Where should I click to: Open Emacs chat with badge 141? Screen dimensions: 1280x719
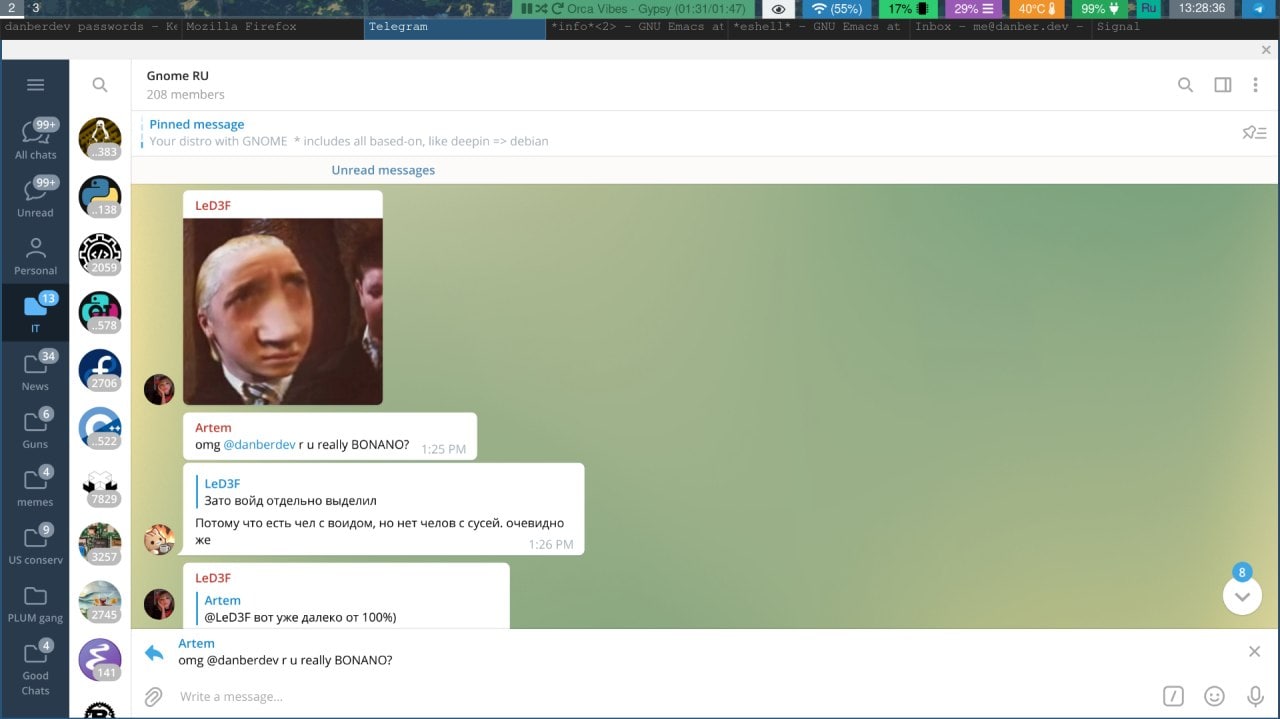click(100, 661)
